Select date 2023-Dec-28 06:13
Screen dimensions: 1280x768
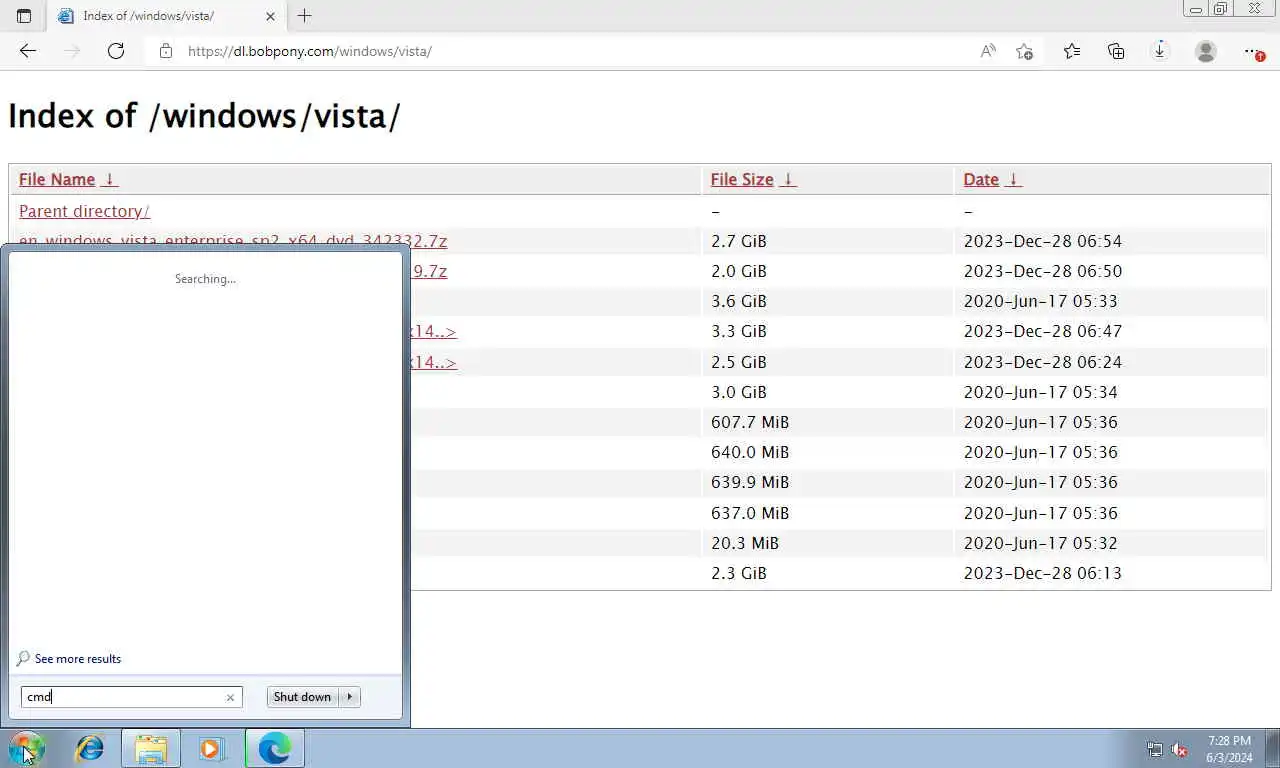tap(1042, 573)
